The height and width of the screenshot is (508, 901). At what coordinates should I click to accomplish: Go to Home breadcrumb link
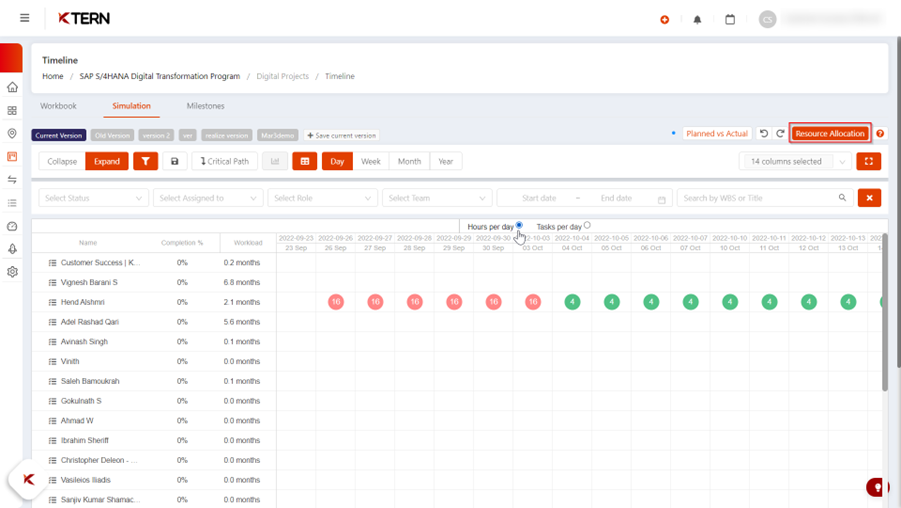[52, 76]
